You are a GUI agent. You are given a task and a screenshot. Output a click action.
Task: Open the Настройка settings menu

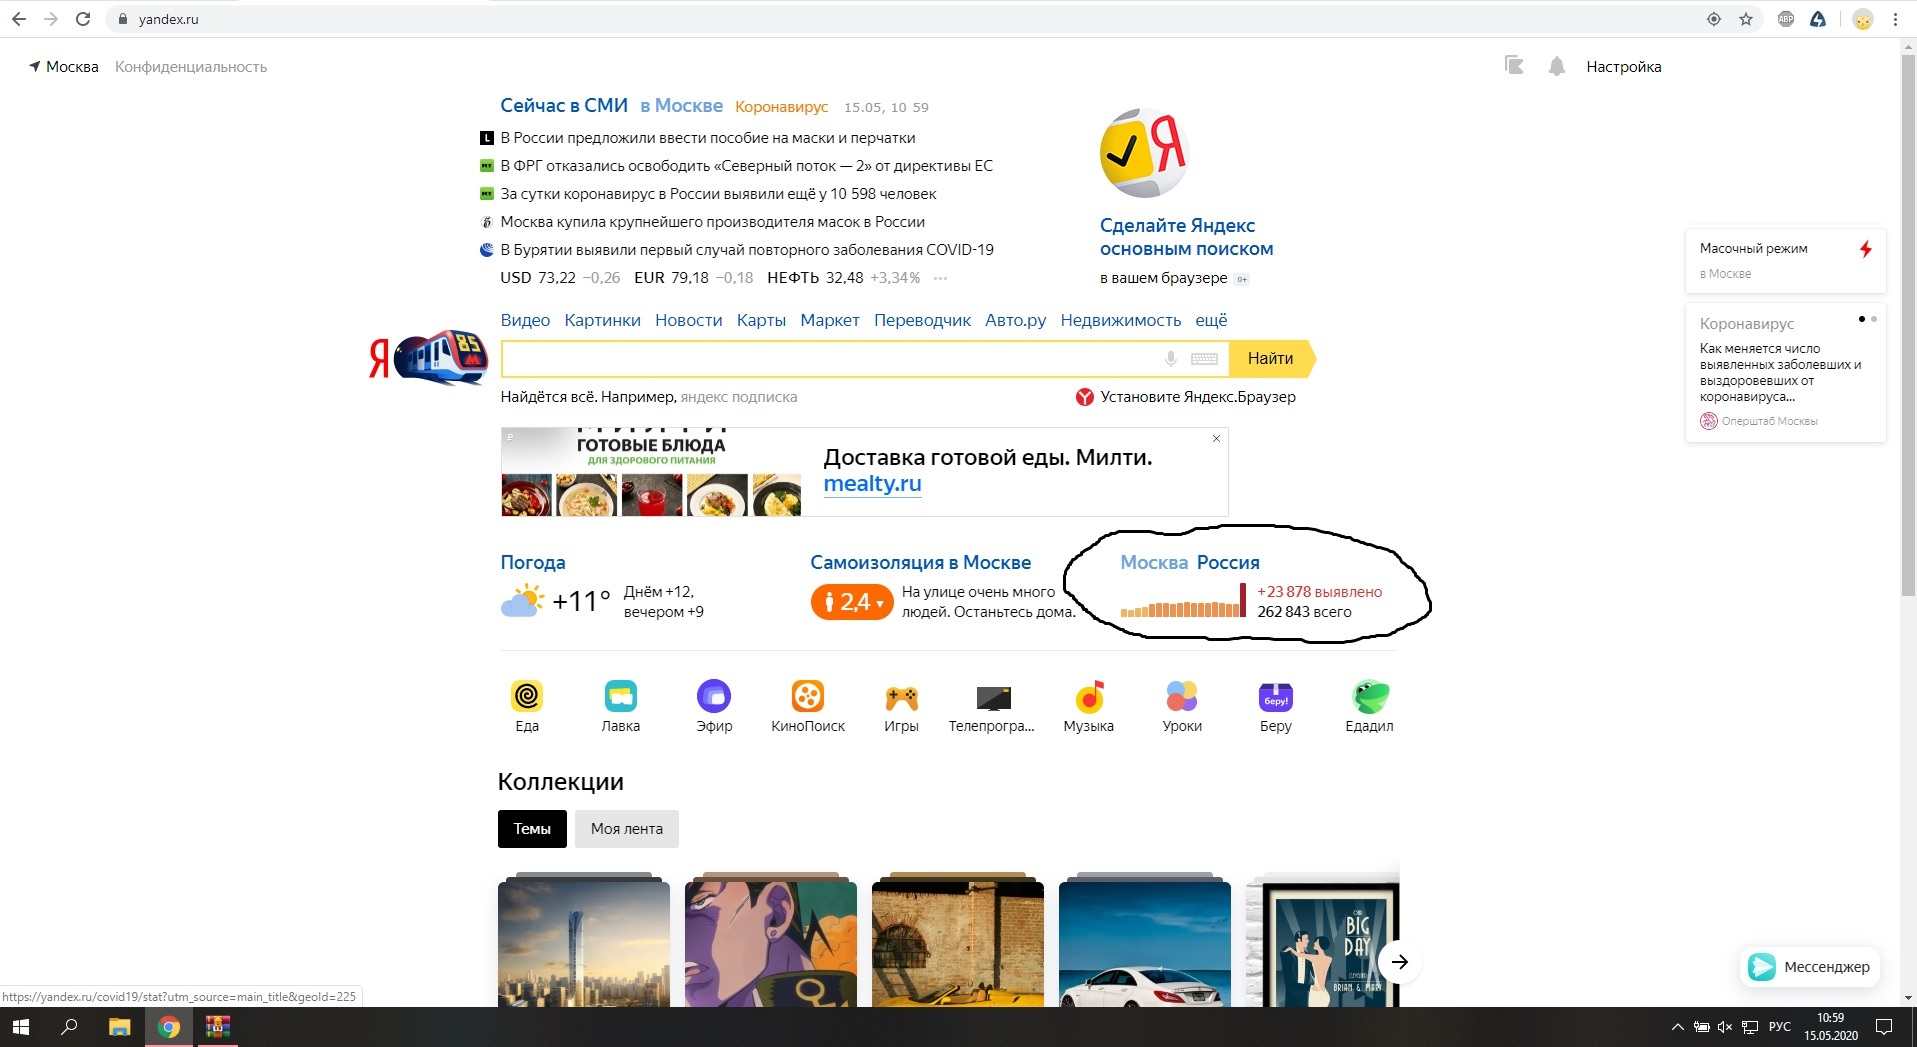click(x=1623, y=67)
